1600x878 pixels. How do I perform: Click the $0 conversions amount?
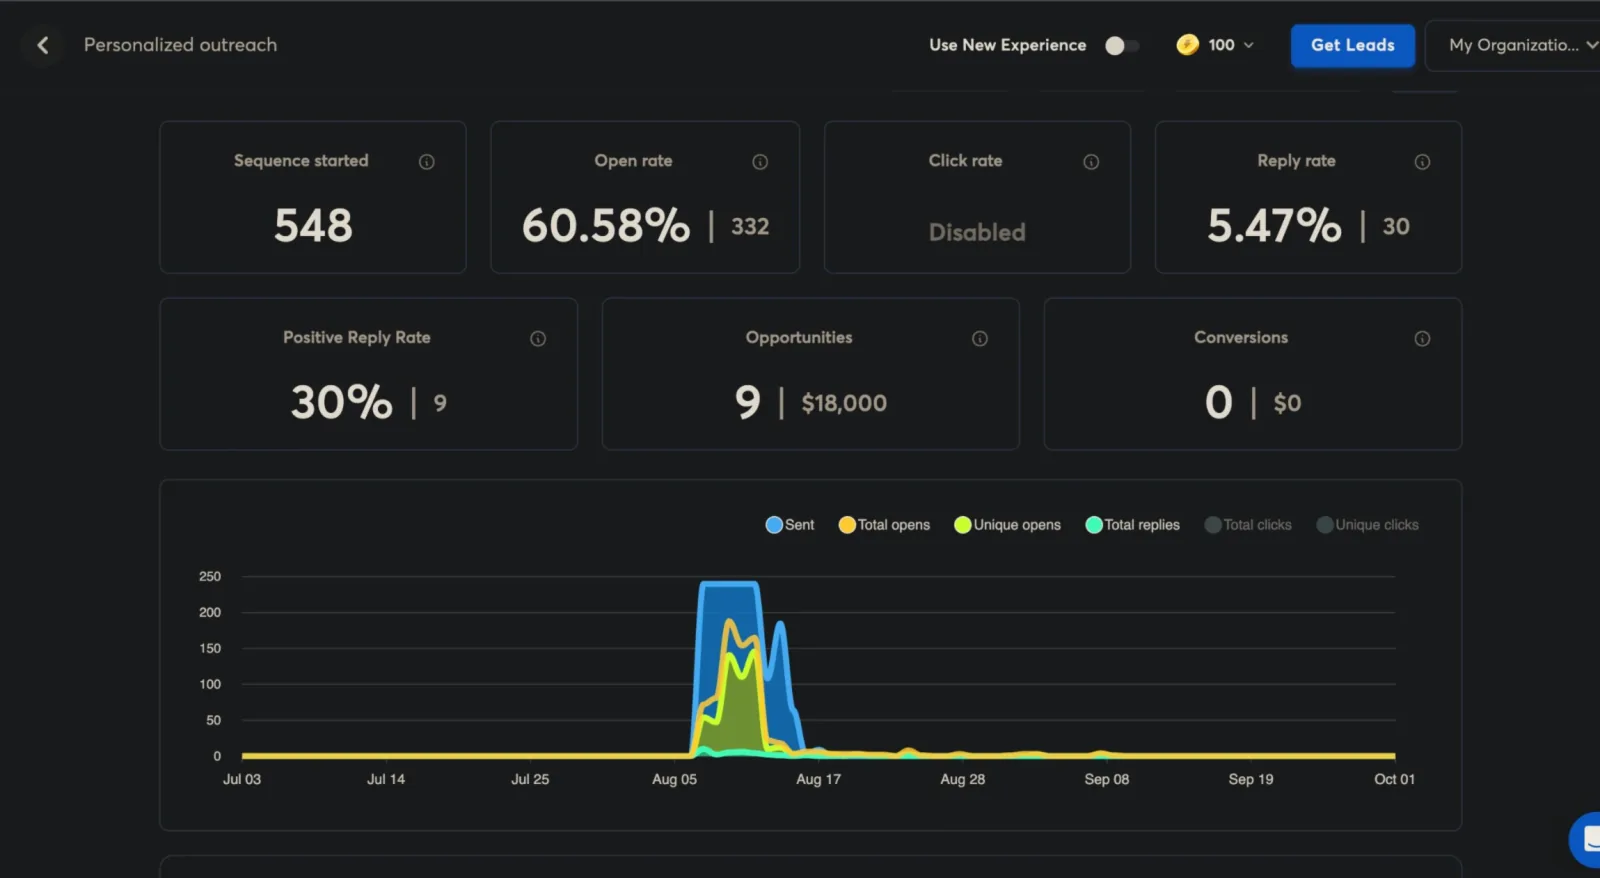1287,403
